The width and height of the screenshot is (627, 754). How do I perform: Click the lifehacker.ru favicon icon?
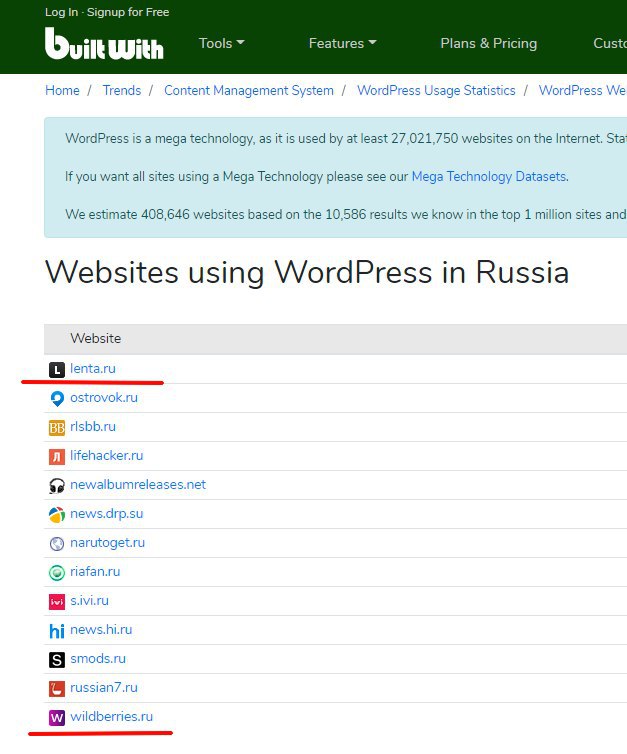57,456
